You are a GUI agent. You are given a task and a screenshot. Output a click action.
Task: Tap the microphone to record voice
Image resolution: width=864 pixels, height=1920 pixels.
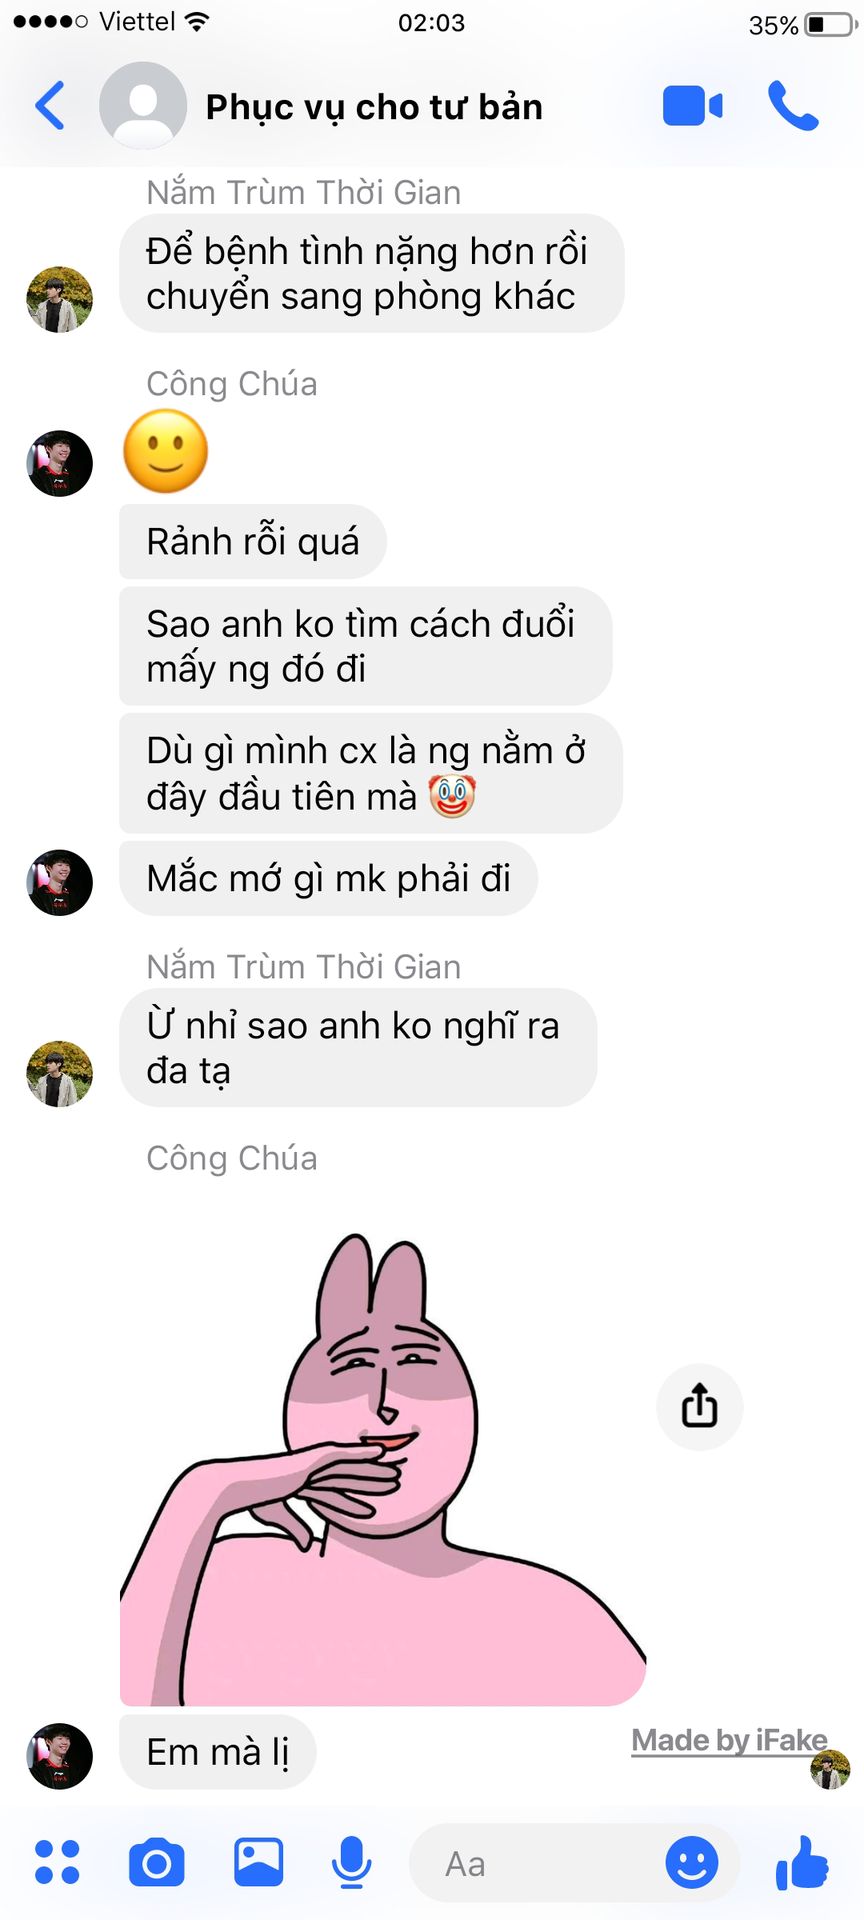352,1862
